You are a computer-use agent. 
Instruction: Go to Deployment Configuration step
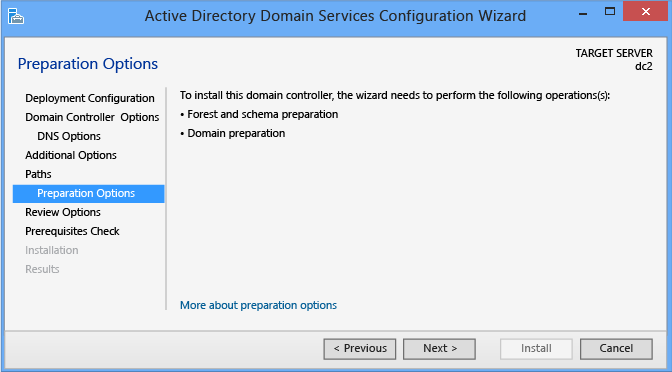coord(90,98)
